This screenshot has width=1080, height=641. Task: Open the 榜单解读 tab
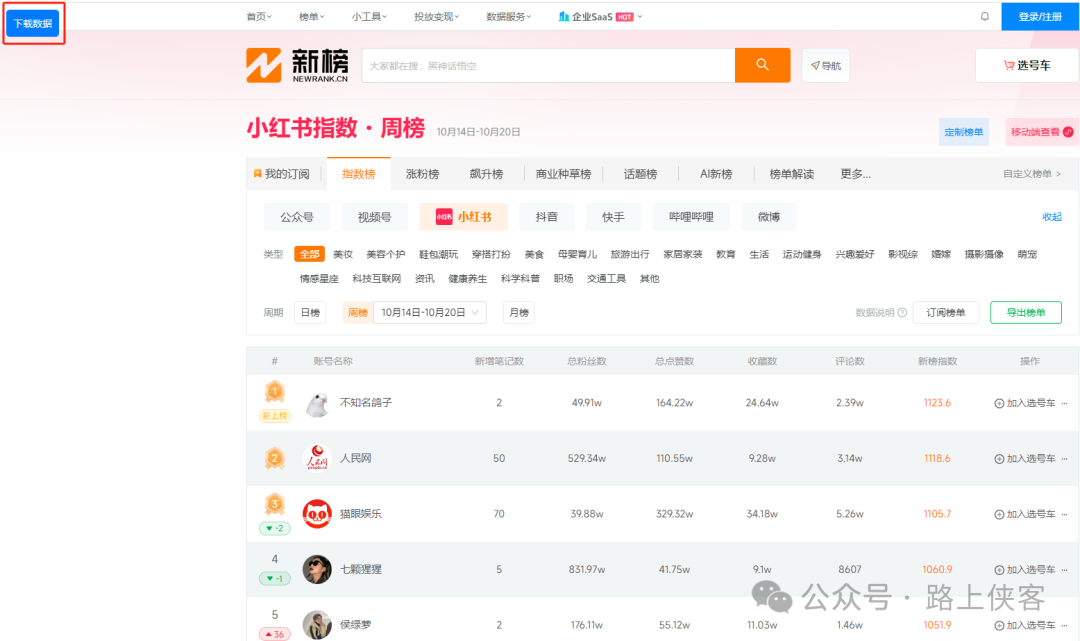point(791,174)
